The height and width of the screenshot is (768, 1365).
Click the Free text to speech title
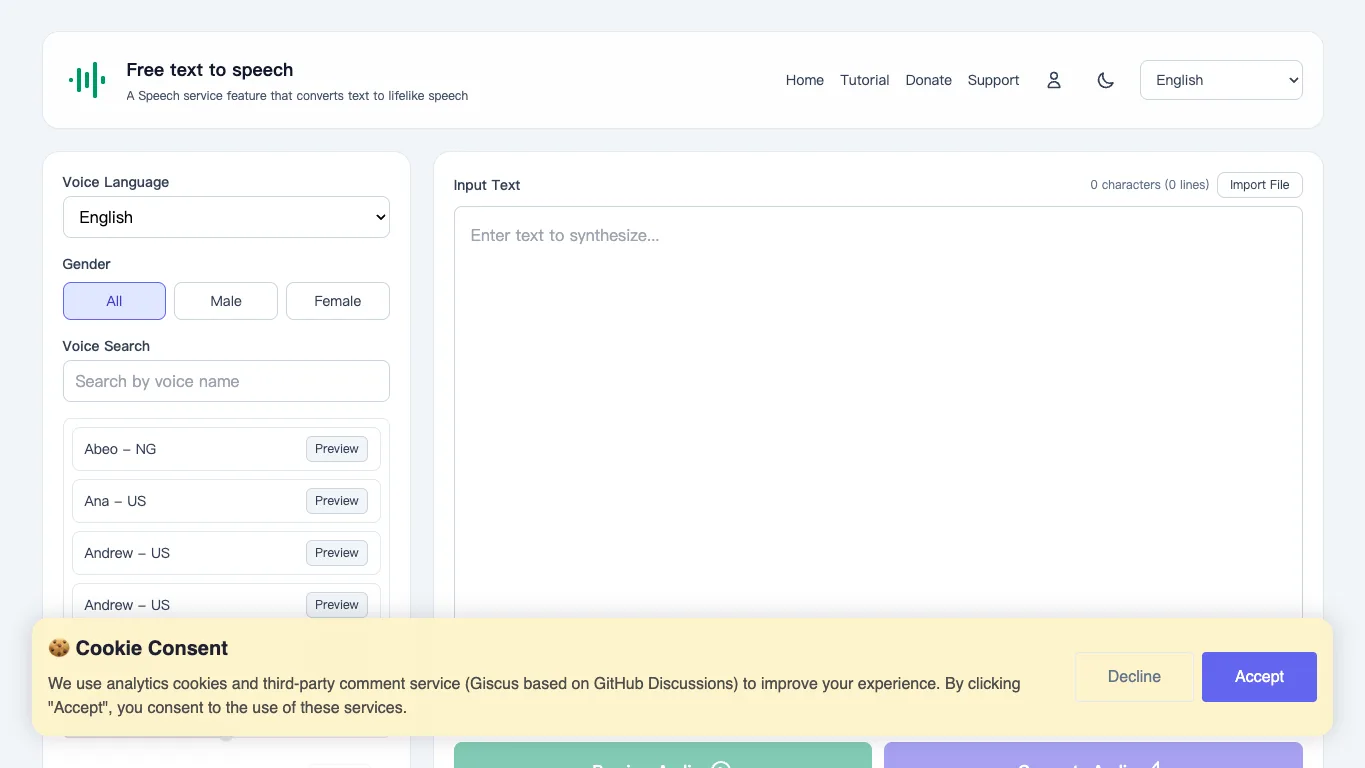pos(210,70)
